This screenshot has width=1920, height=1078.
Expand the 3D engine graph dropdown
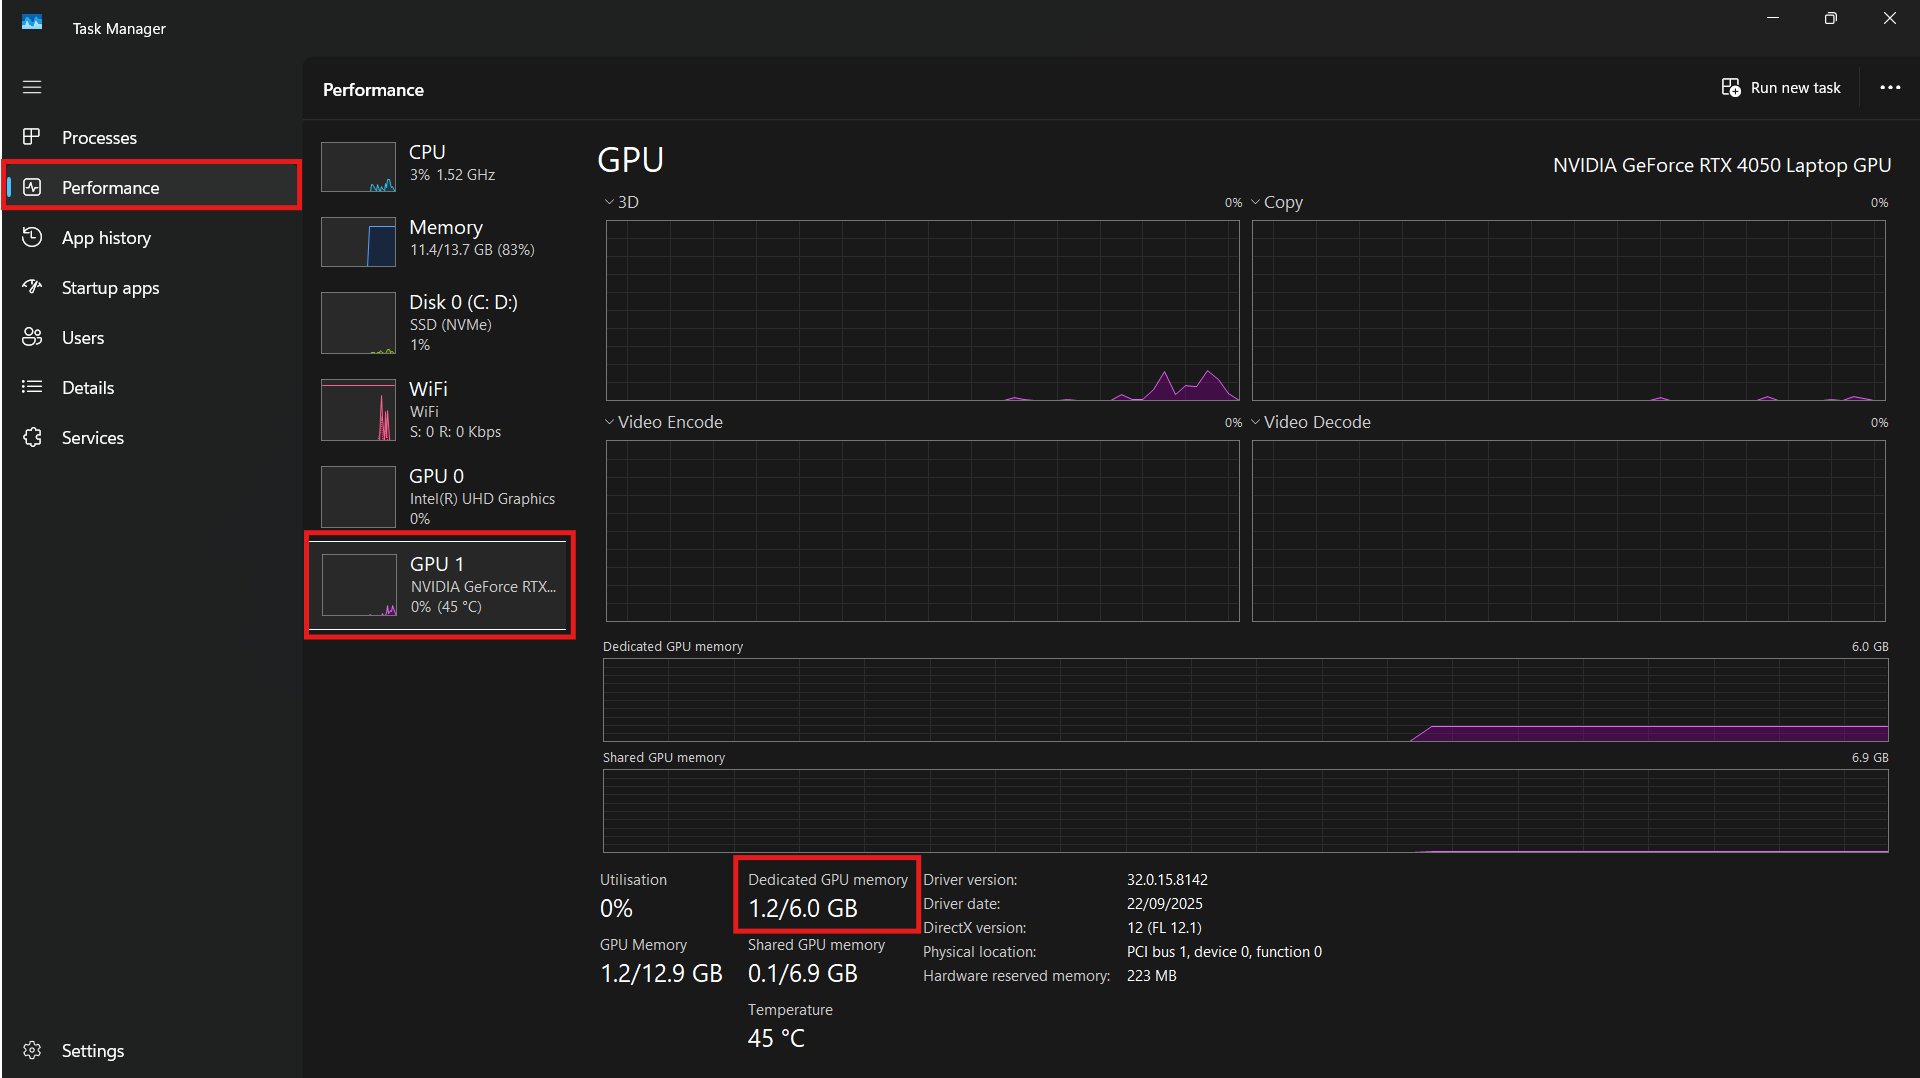[609, 202]
